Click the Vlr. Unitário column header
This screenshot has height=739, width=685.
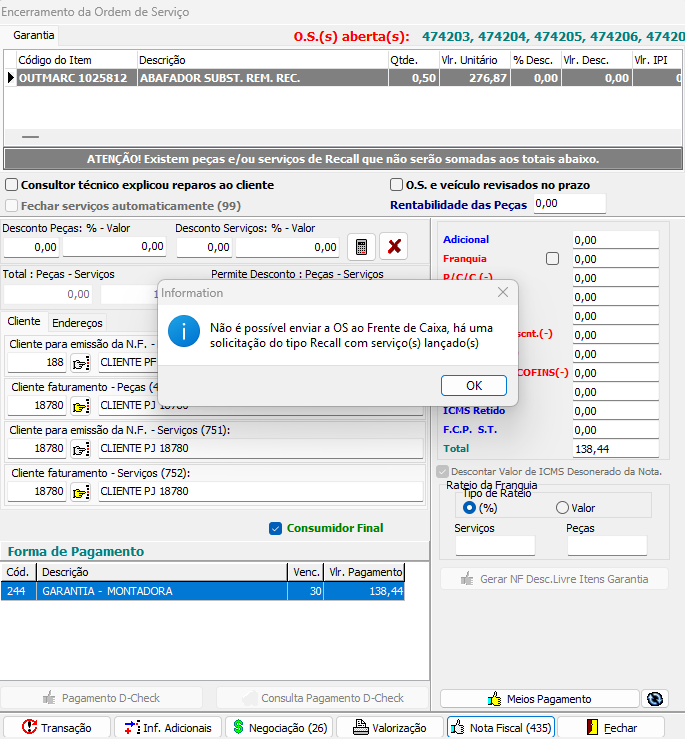[x=474, y=60]
